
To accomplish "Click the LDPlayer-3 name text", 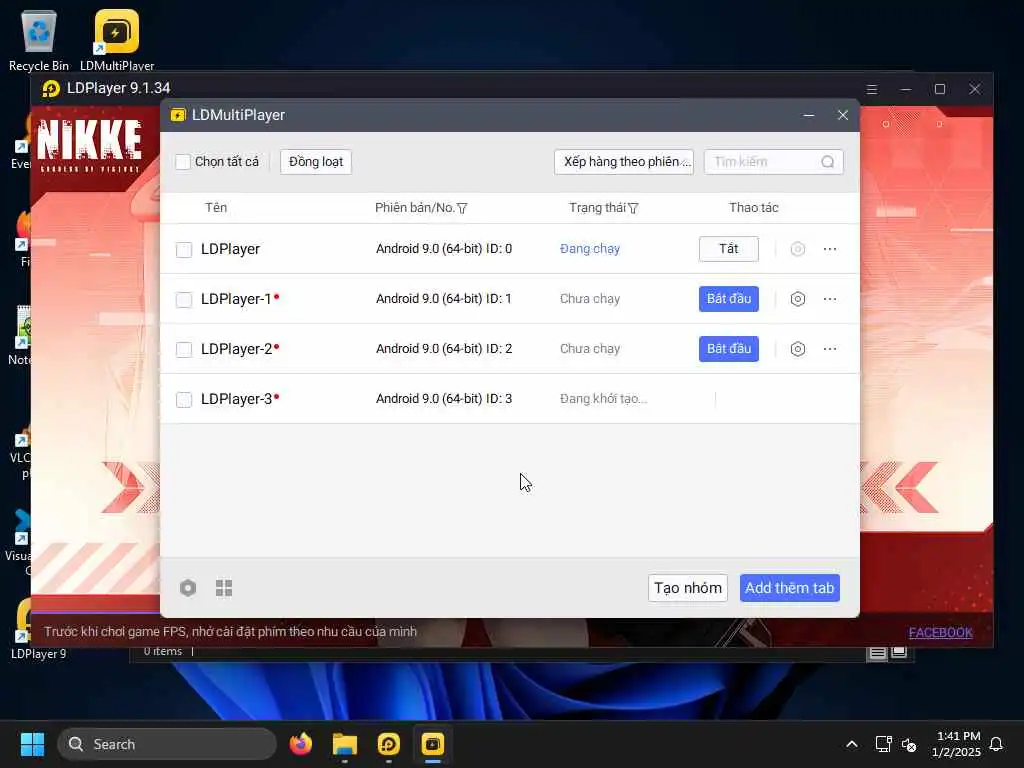I will 236,399.
